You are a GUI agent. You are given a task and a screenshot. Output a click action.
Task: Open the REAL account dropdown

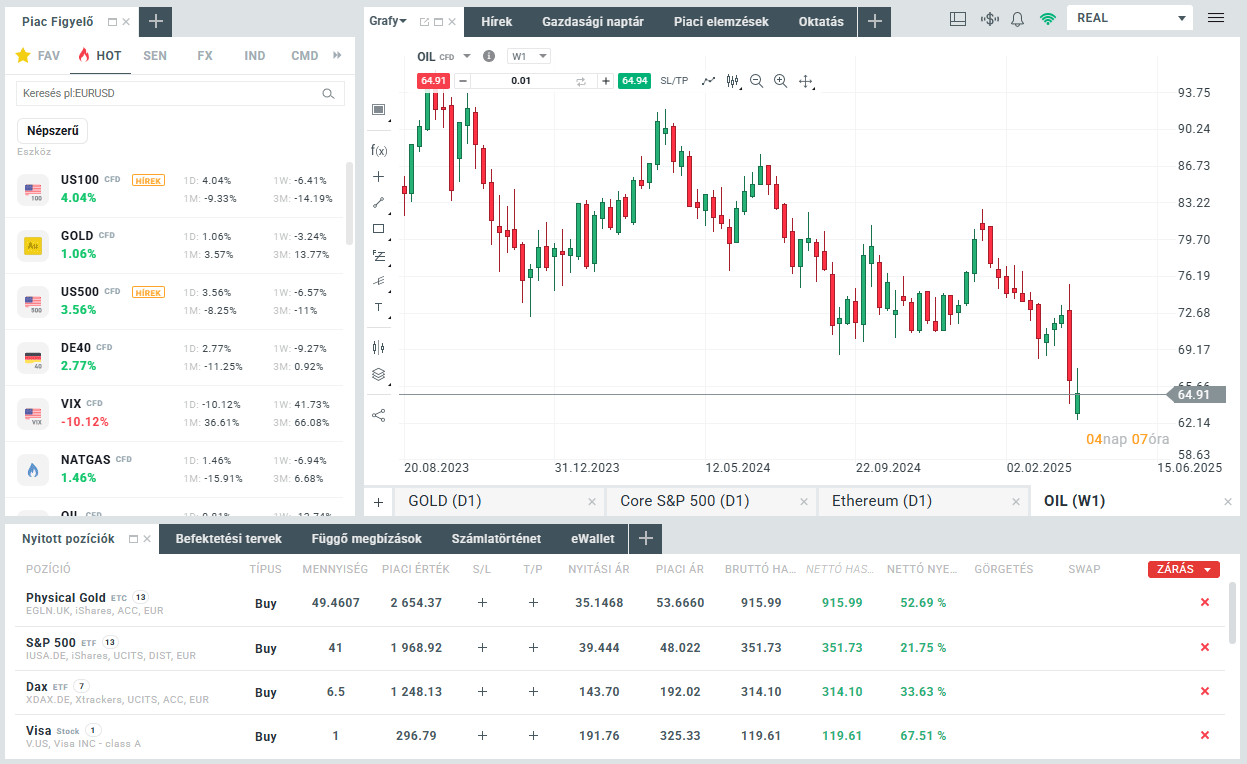tap(1129, 18)
